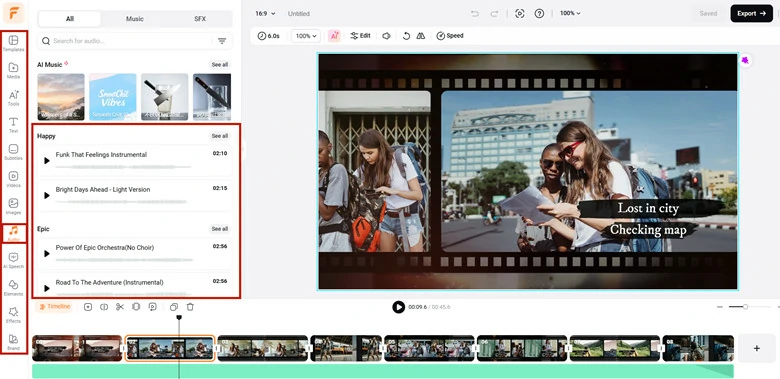Click the Saved status button
The height and width of the screenshot is (379, 780).
point(708,13)
